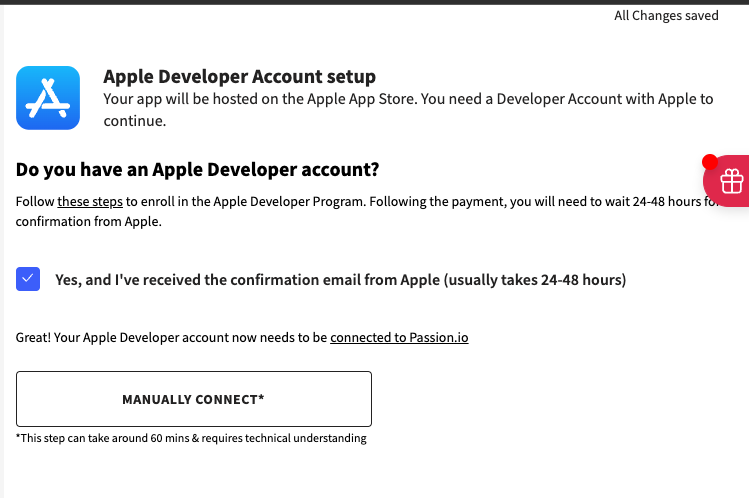
Task: Open the "these steps" enrollment link
Action: (x=90, y=201)
